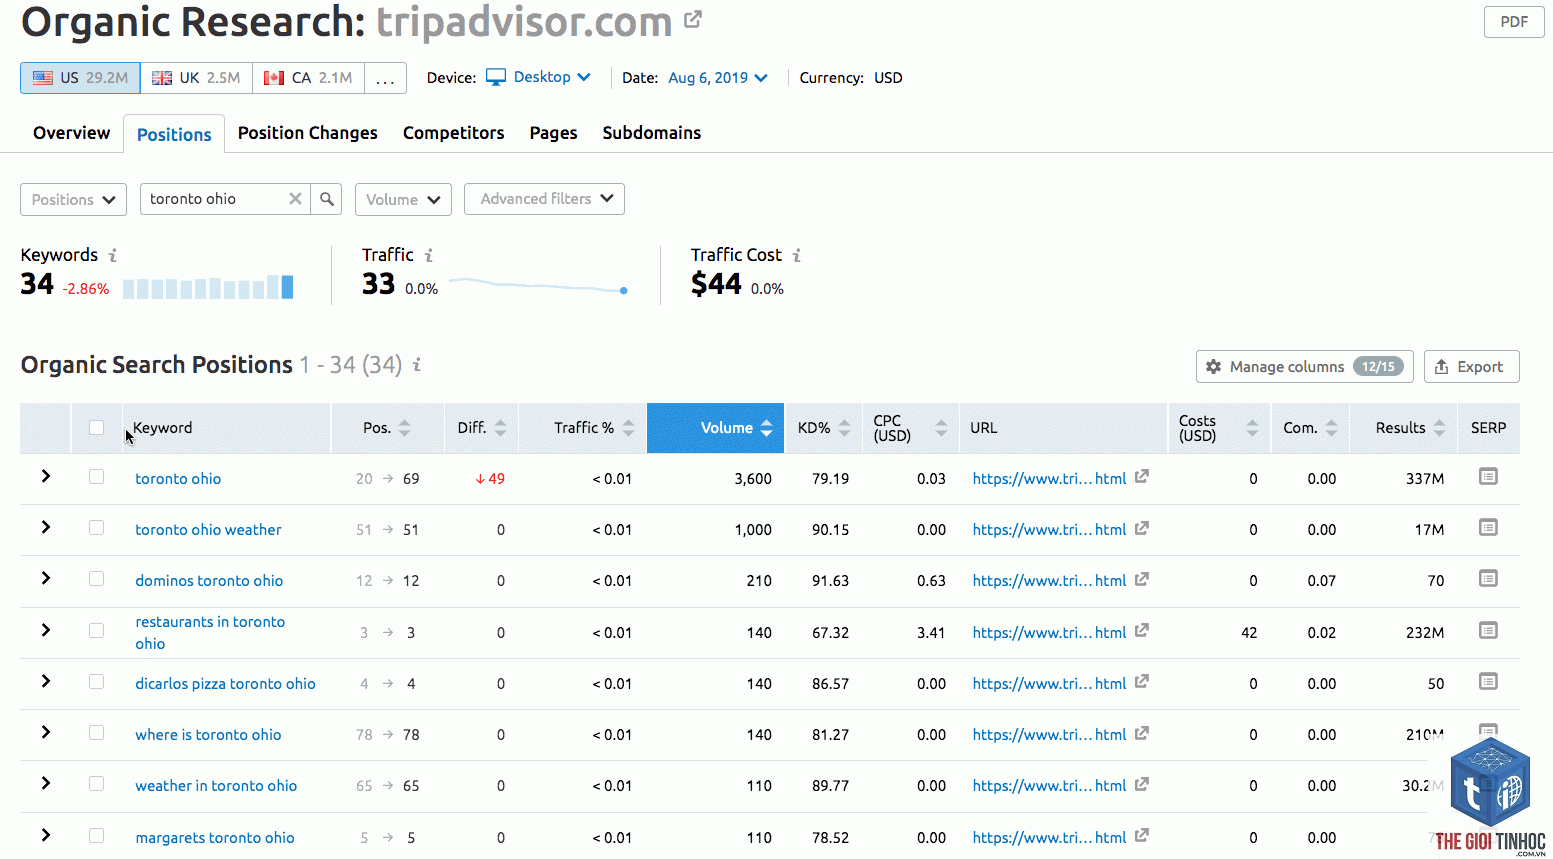Open external URL icon for 'where is toronto ohio' row
The width and height of the screenshot is (1553, 859).
(1142, 733)
